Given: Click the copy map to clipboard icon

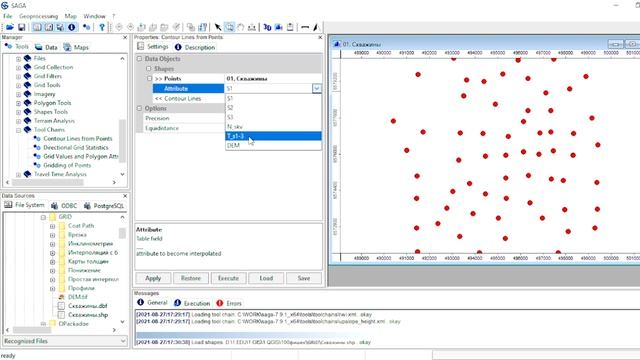Looking at the screenshot, I should tap(290, 27).
